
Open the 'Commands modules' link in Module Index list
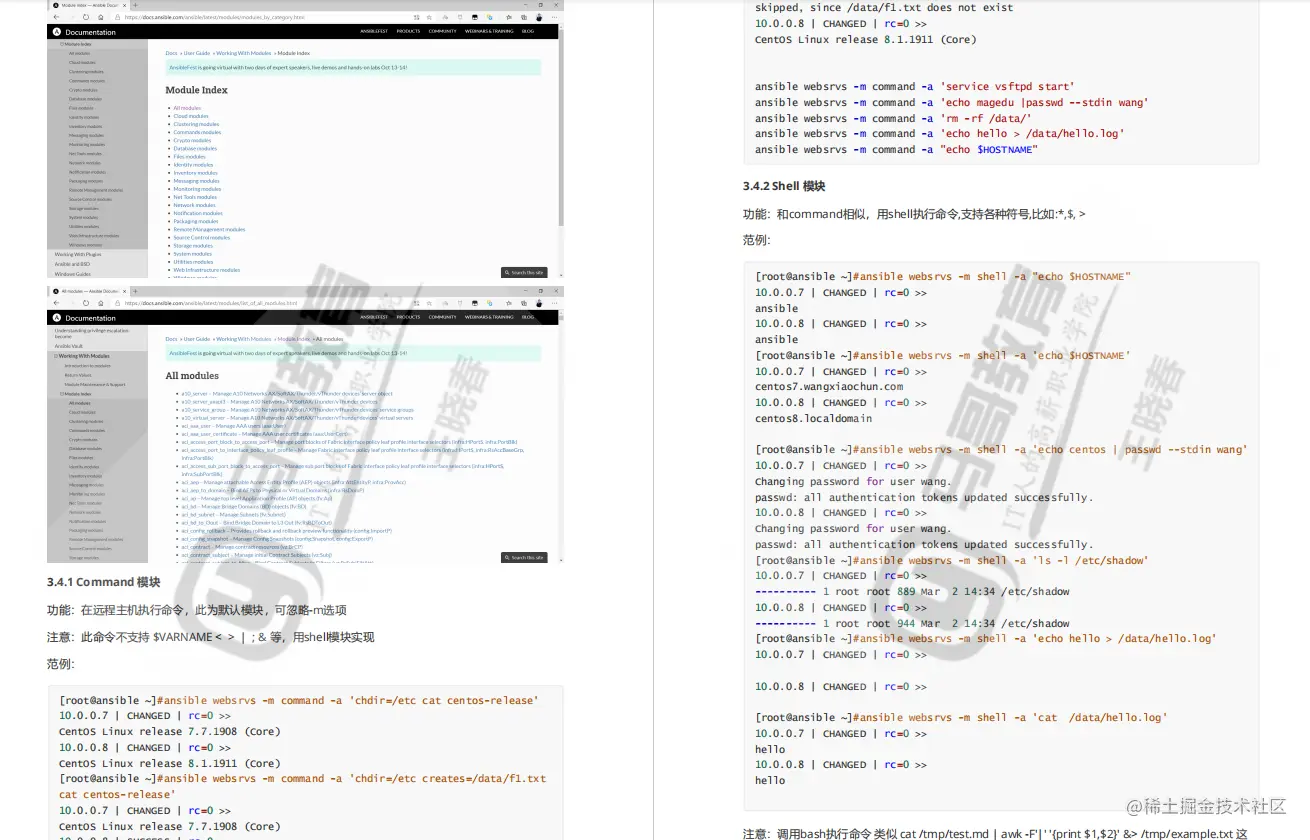click(x=197, y=132)
